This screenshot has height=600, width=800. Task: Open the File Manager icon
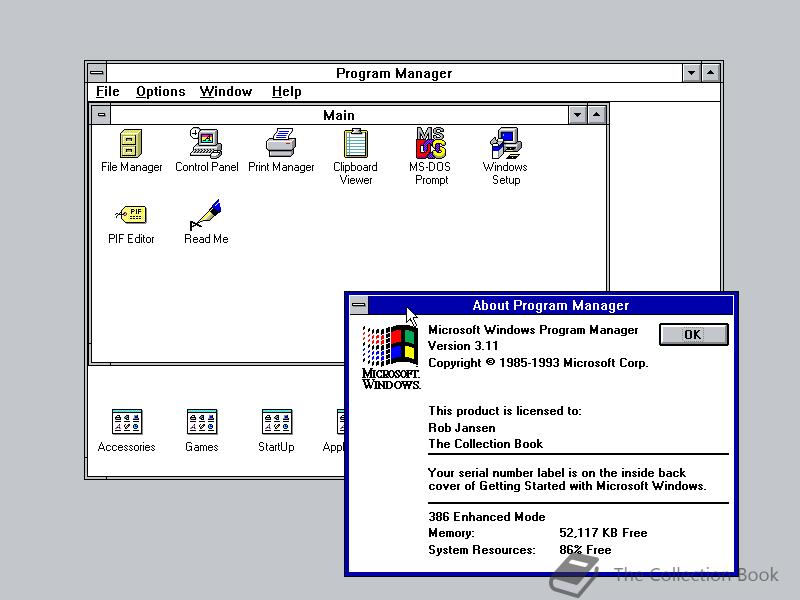tap(131, 145)
